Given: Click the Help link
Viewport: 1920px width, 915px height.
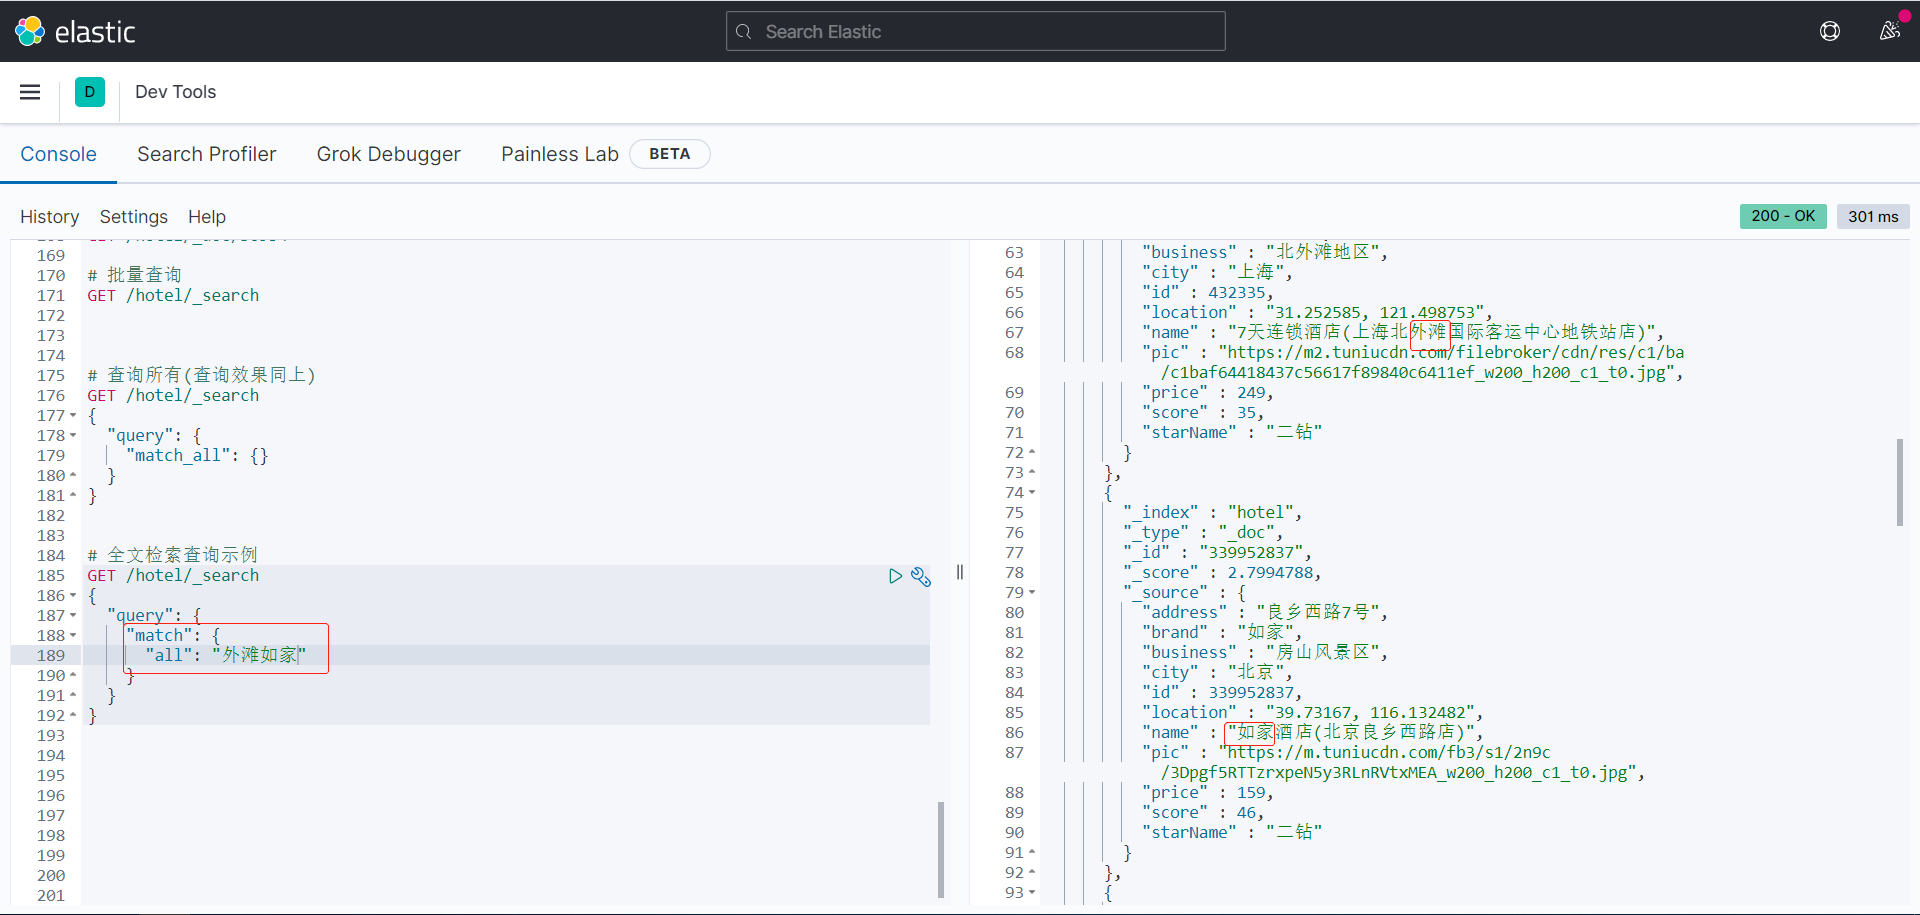Looking at the screenshot, I should coord(207,217).
